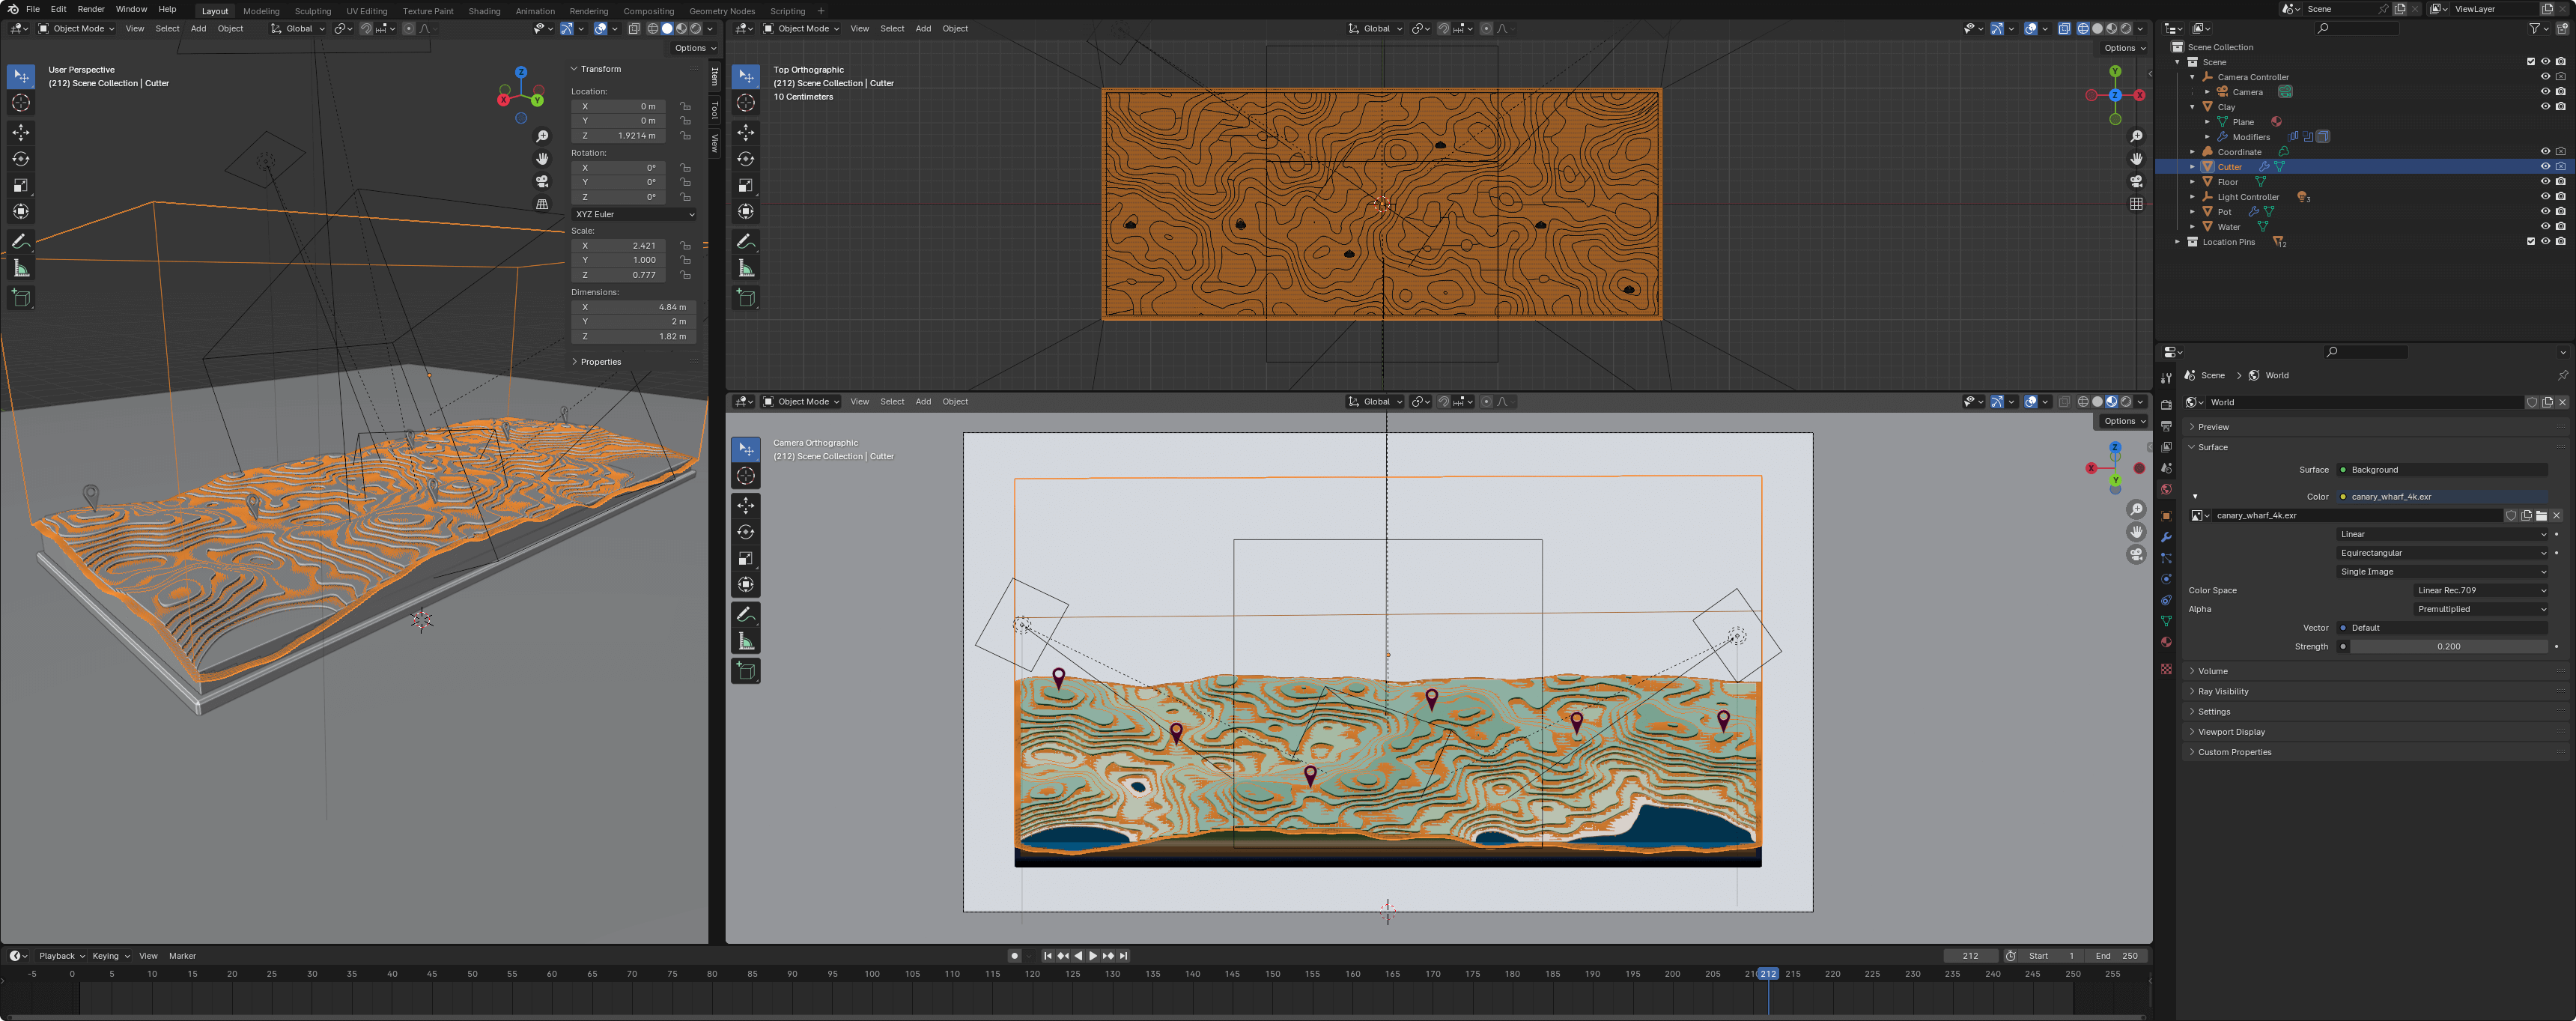
Task: Toggle the lock for Location X
Action: [685, 106]
